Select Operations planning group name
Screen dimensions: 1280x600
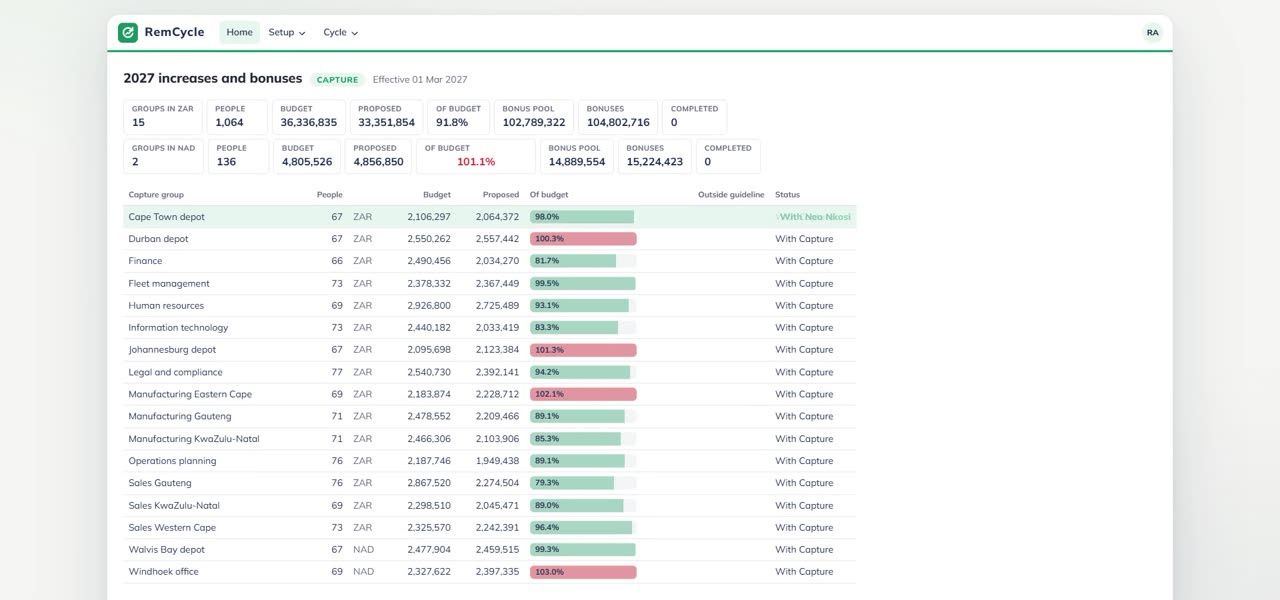coord(172,461)
